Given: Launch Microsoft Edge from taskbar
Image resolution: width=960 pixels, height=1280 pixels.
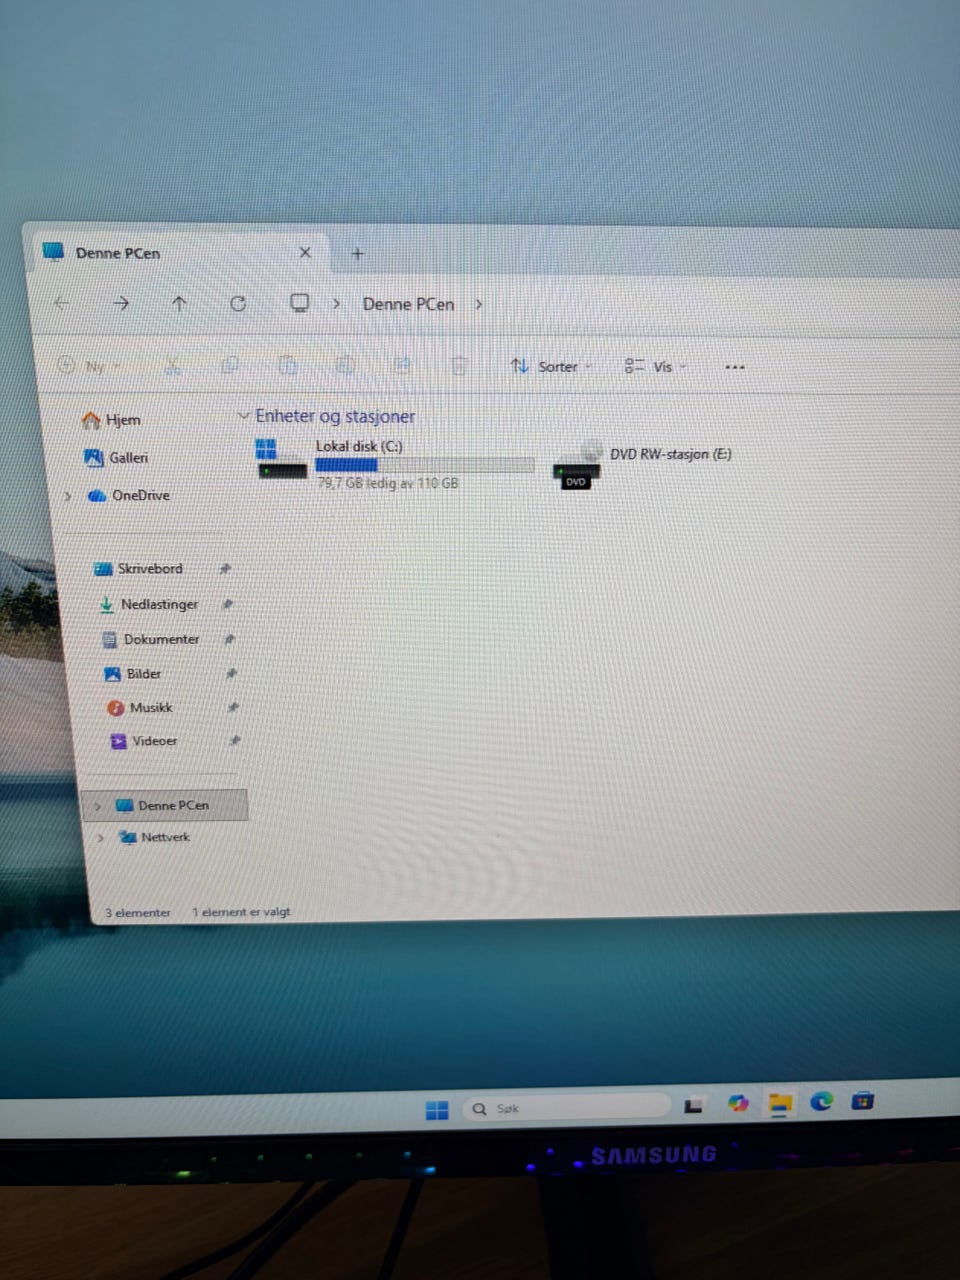Looking at the screenshot, I should click(x=822, y=1101).
